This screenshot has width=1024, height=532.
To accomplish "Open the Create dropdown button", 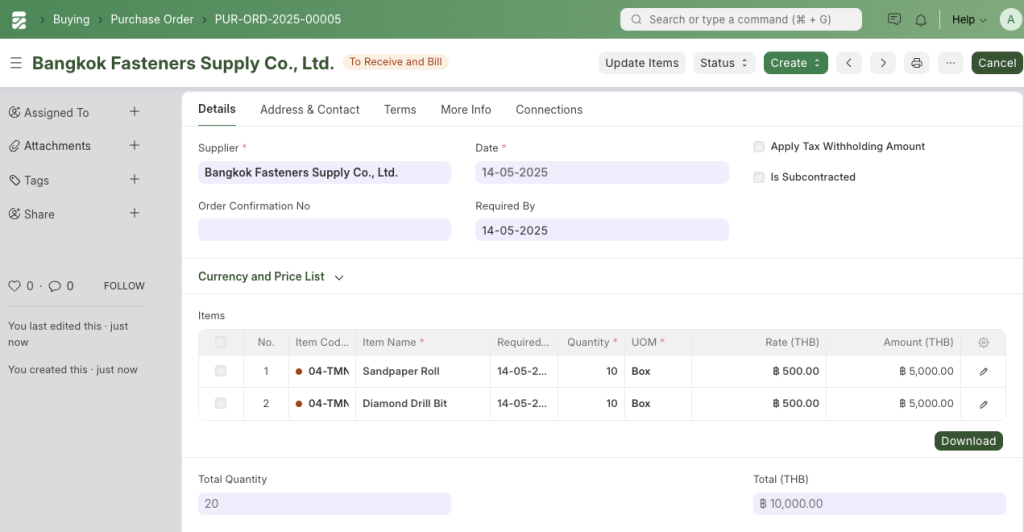I will pos(795,63).
